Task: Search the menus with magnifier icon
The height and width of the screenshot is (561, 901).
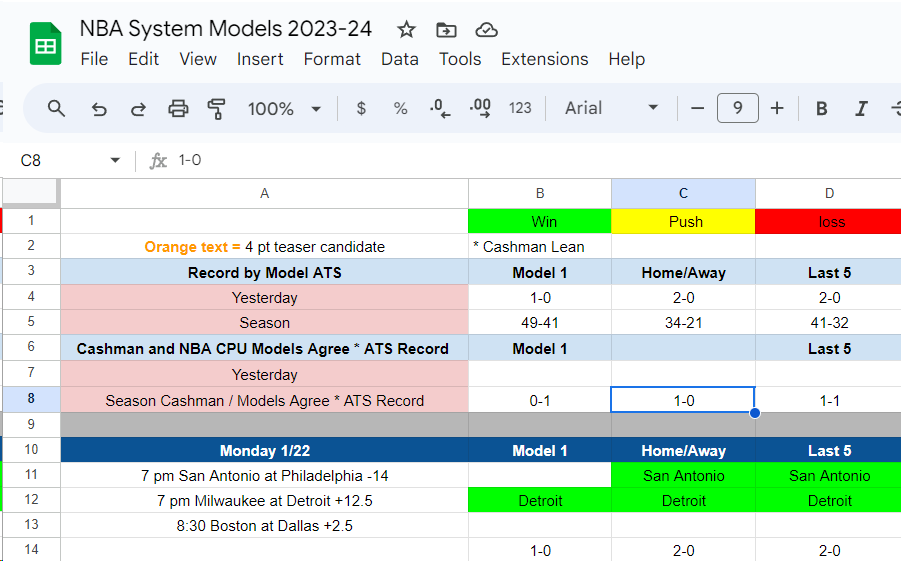Action: (x=56, y=108)
